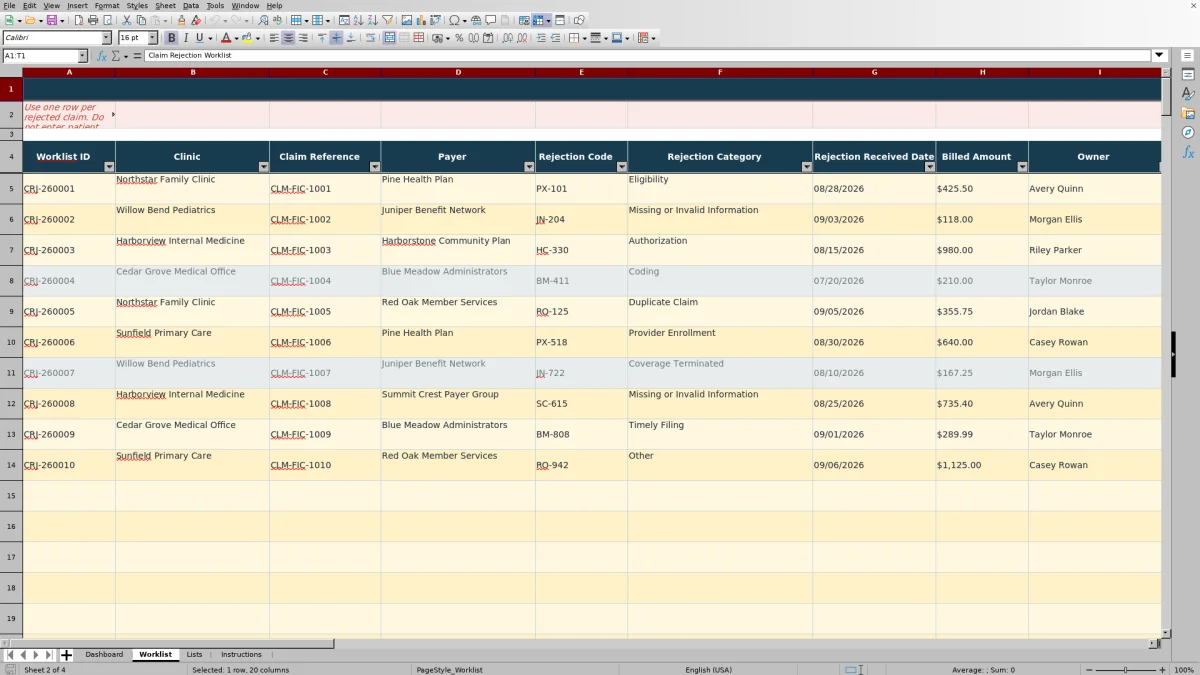Click the Sort Descending icon
The image size is (1200, 675).
click(372, 20)
